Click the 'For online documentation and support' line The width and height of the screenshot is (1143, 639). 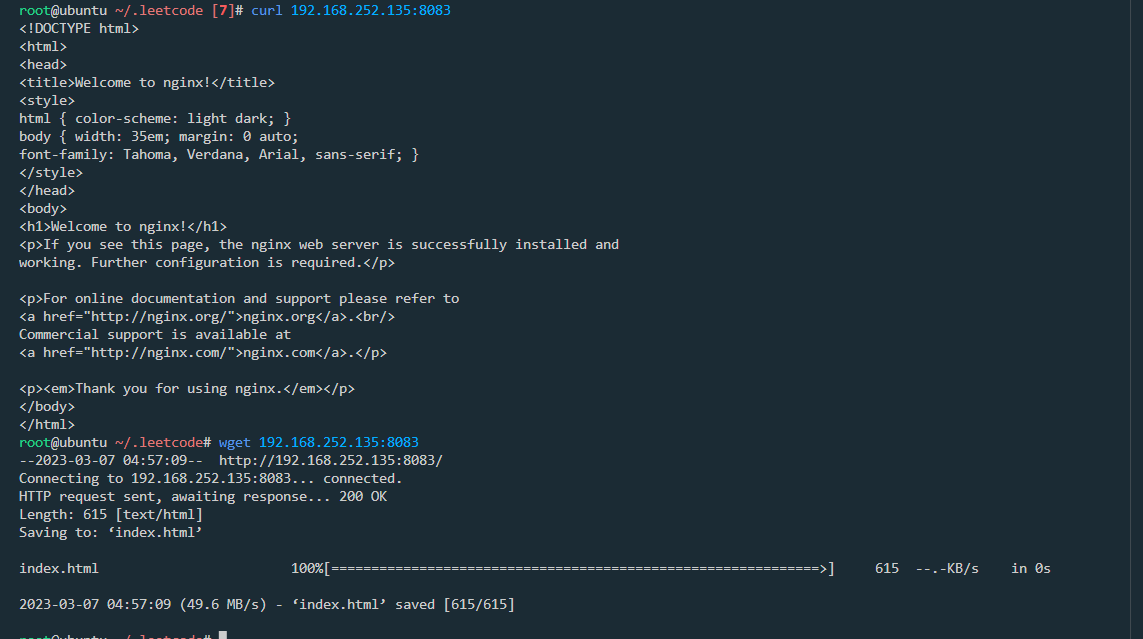click(239, 298)
